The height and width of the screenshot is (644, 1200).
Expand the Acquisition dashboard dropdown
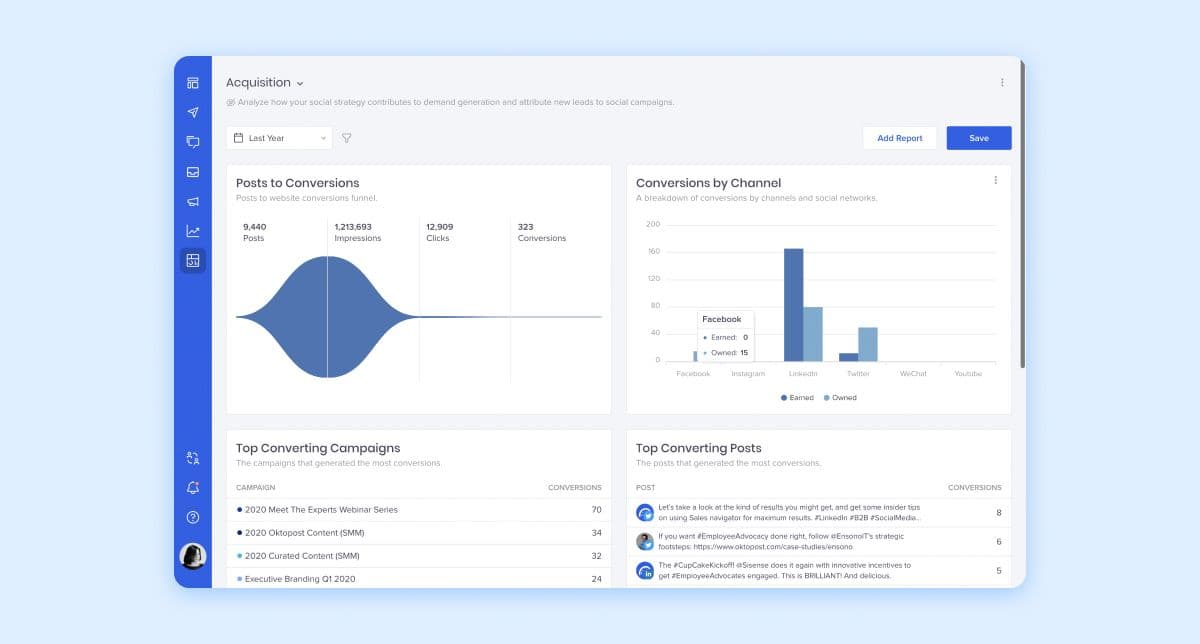(x=265, y=83)
